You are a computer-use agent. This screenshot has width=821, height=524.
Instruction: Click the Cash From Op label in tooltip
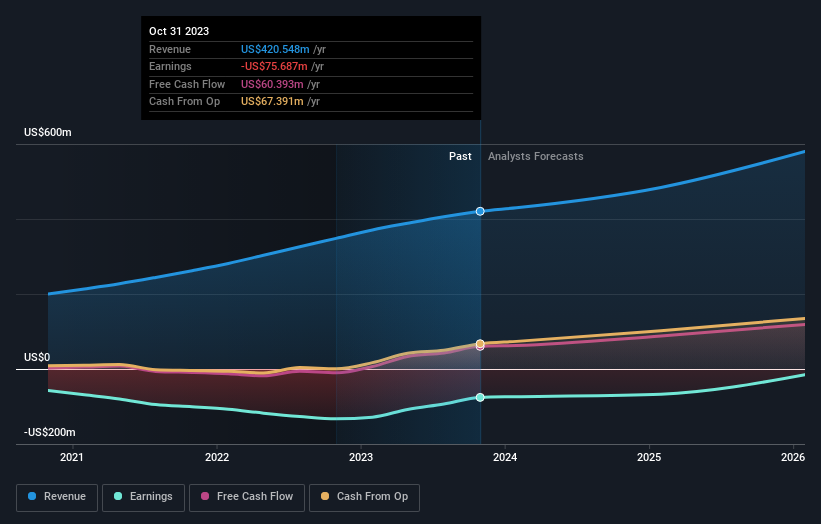pos(184,102)
